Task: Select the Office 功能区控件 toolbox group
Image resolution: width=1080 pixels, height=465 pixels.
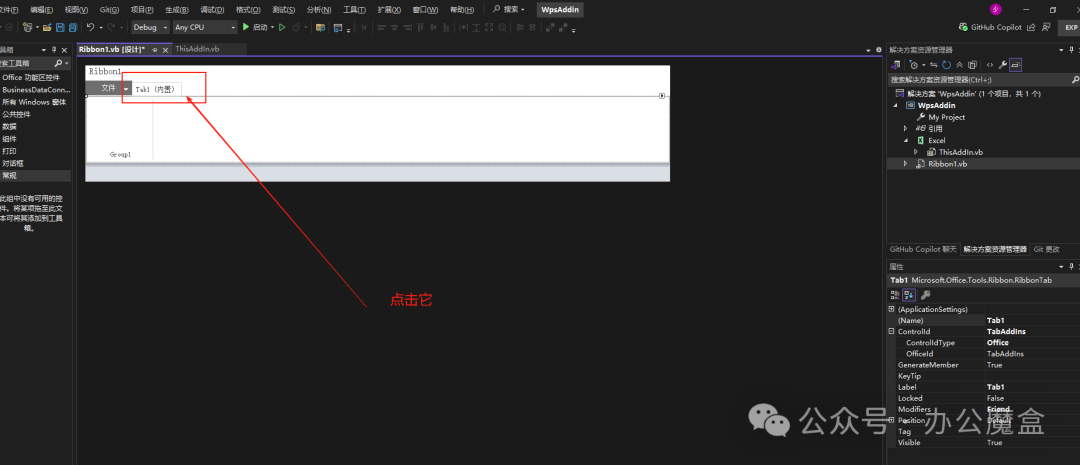Action: point(31,78)
